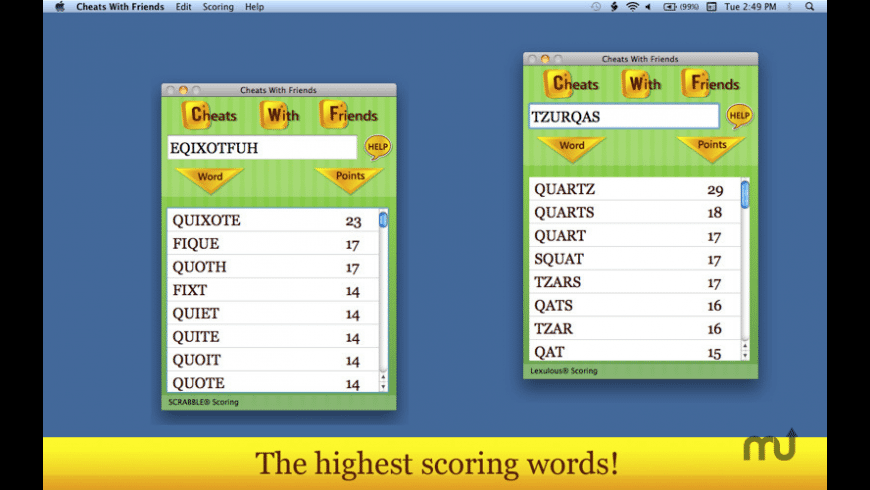The image size is (870, 490).
Task: Select the QUITE row
Action: pos(273,337)
